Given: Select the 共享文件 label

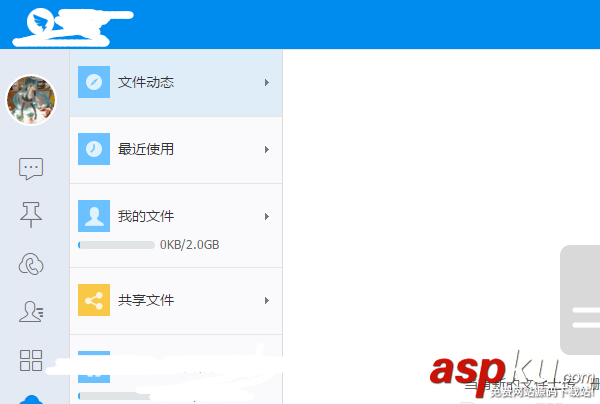Looking at the screenshot, I should point(146,300).
